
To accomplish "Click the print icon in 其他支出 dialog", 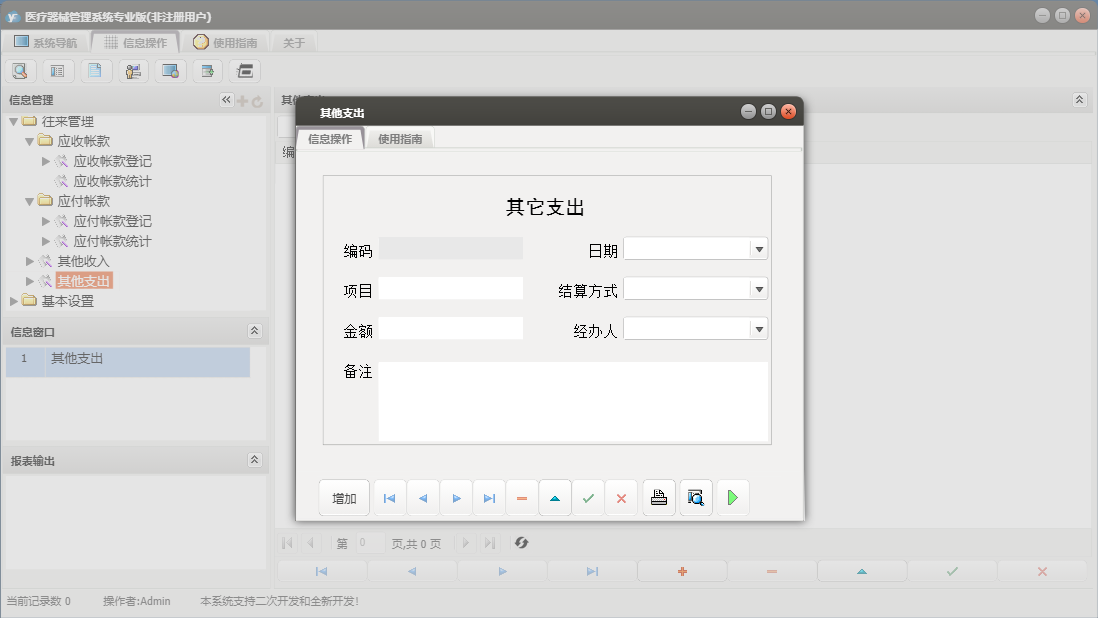I will 658,497.
